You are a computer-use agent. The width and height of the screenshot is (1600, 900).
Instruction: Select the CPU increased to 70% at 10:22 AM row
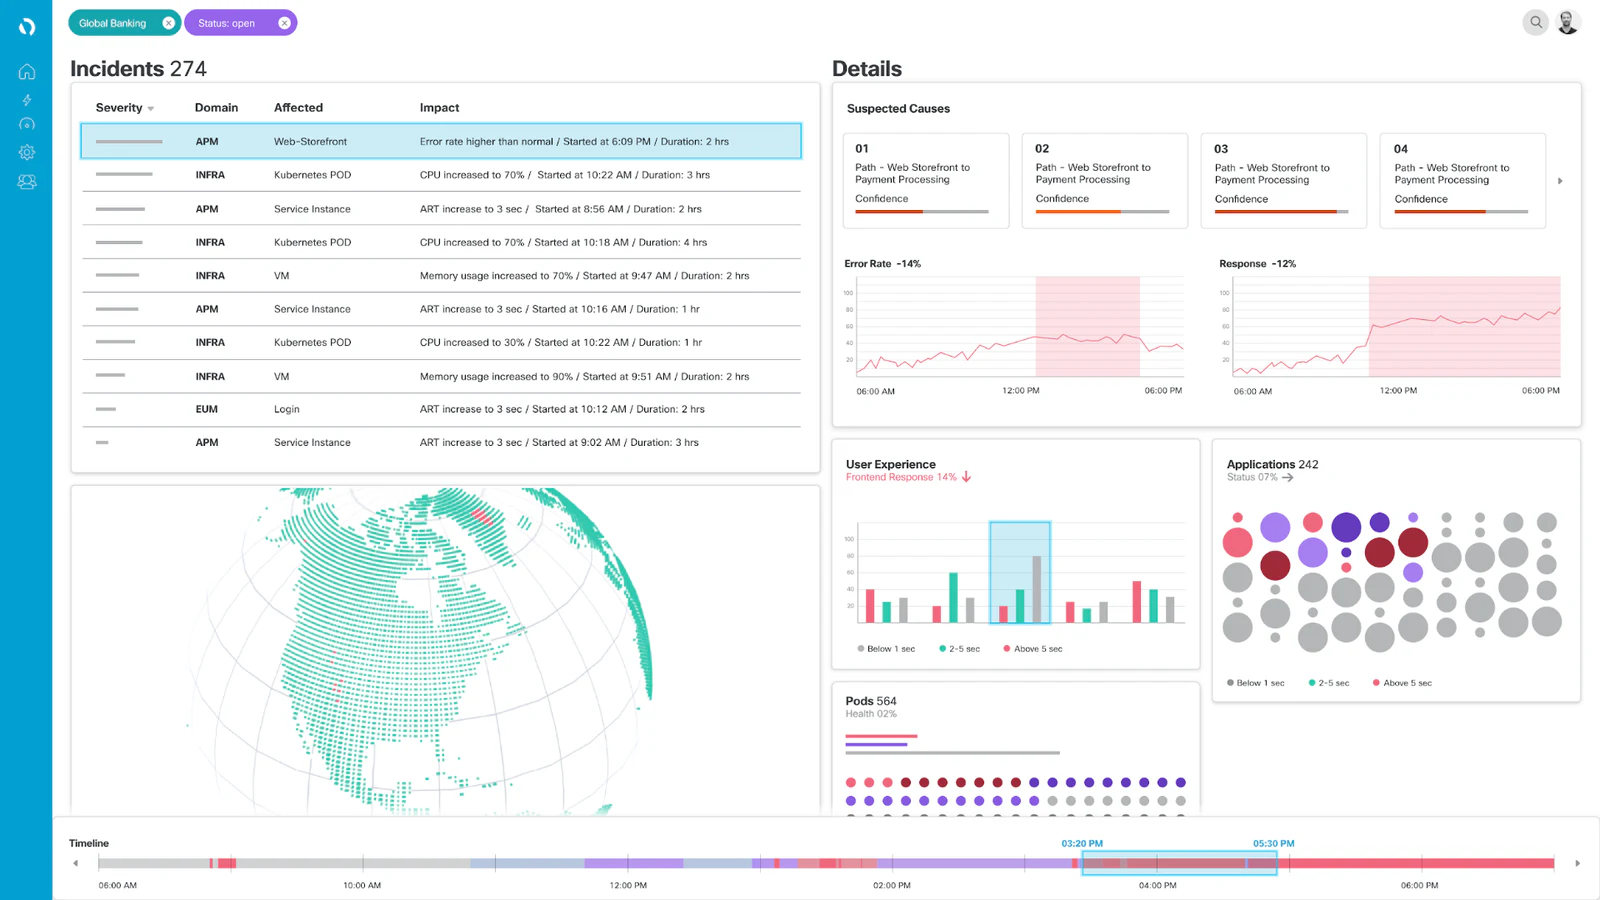pyautogui.click(x=441, y=175)
